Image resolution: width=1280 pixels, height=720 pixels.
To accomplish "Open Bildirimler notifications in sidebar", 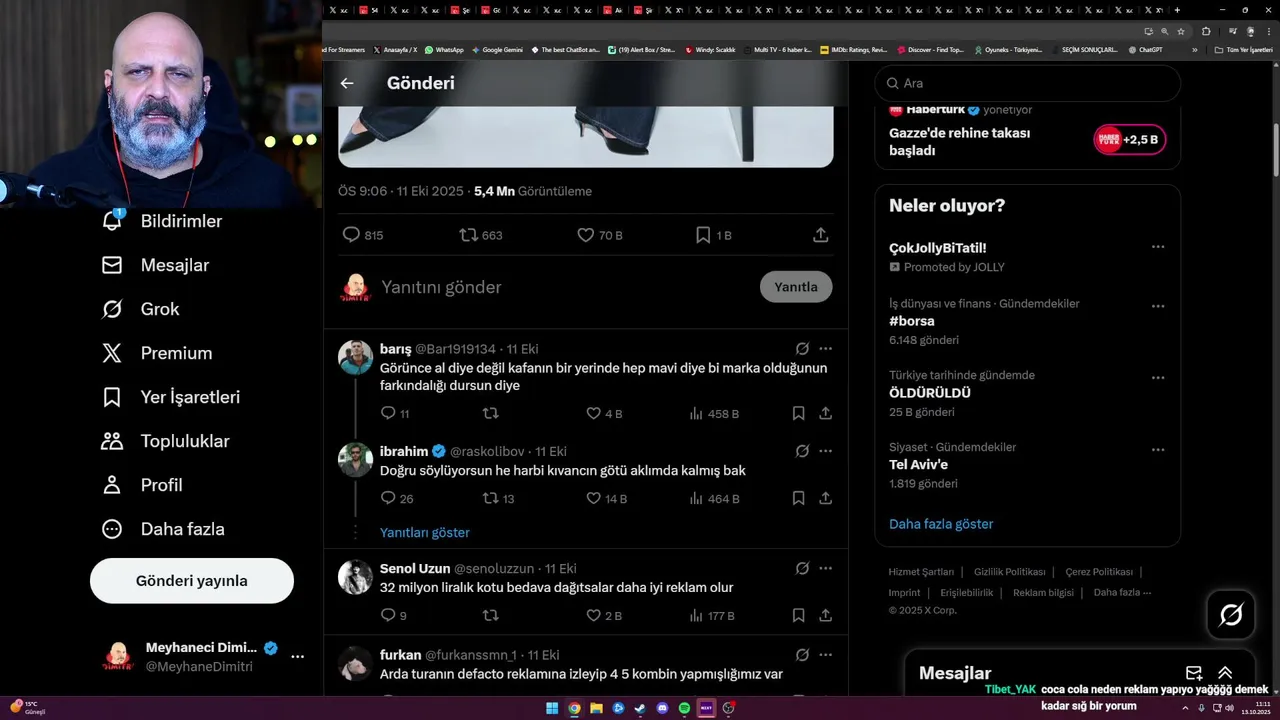I will click(162, 221).
